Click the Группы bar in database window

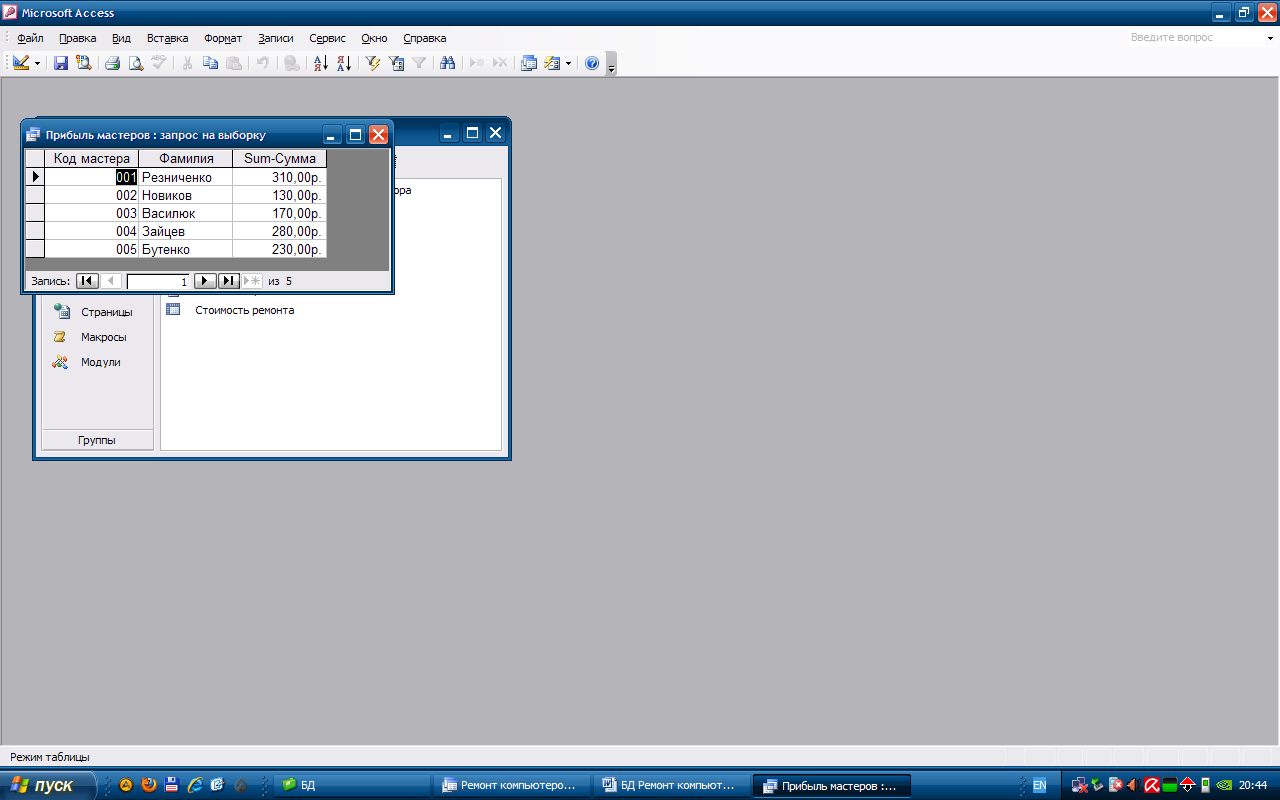(x=97, y=440)
